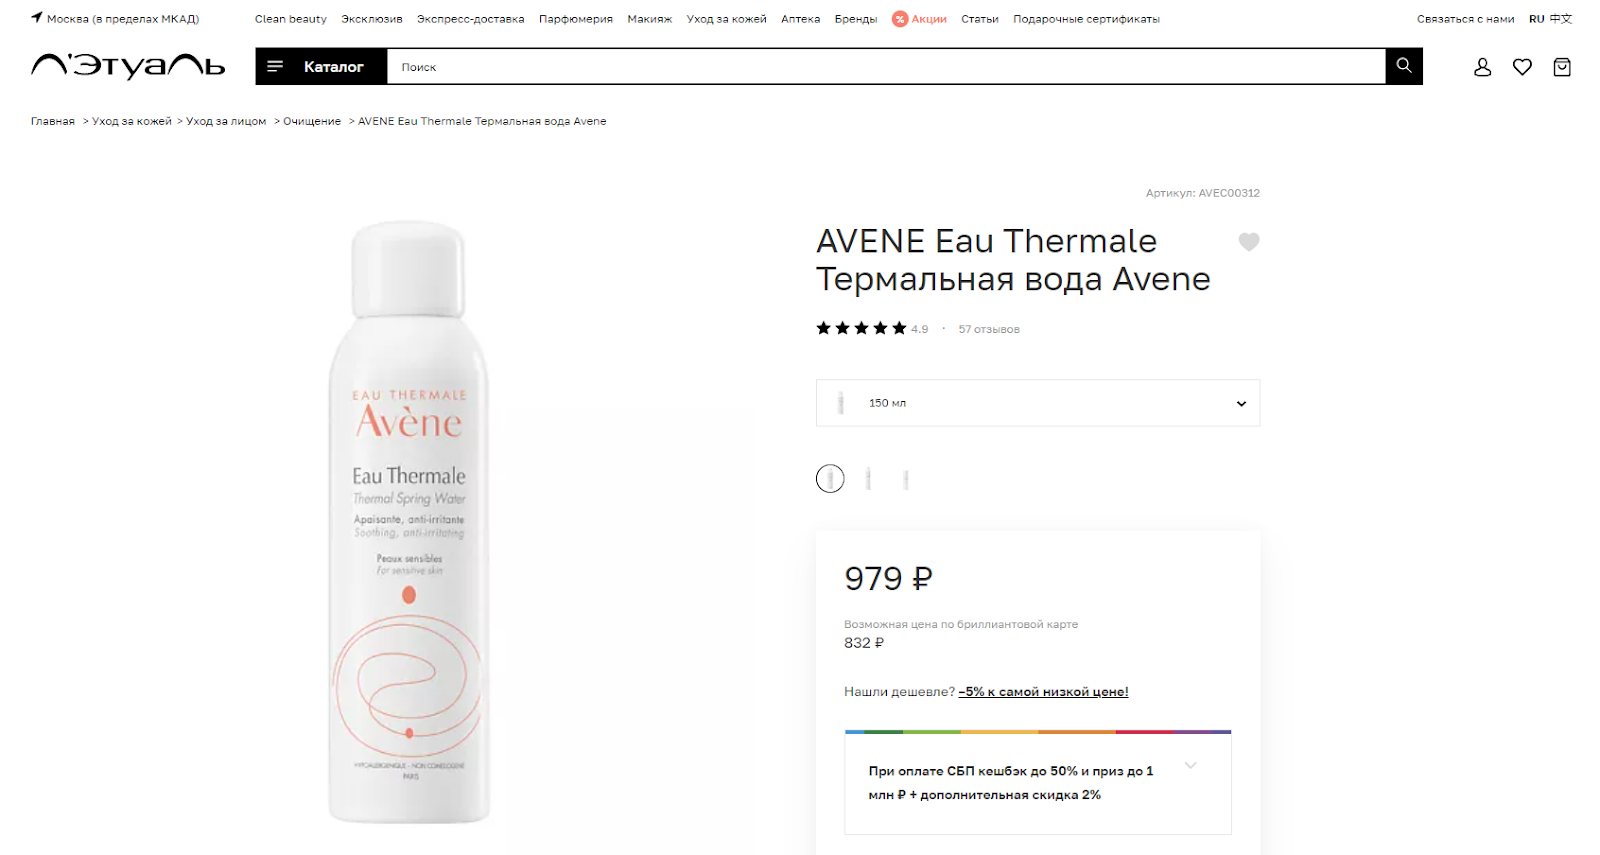The image size is (1600, 855).
Task: Click the five-star rating
Action: 861,328
